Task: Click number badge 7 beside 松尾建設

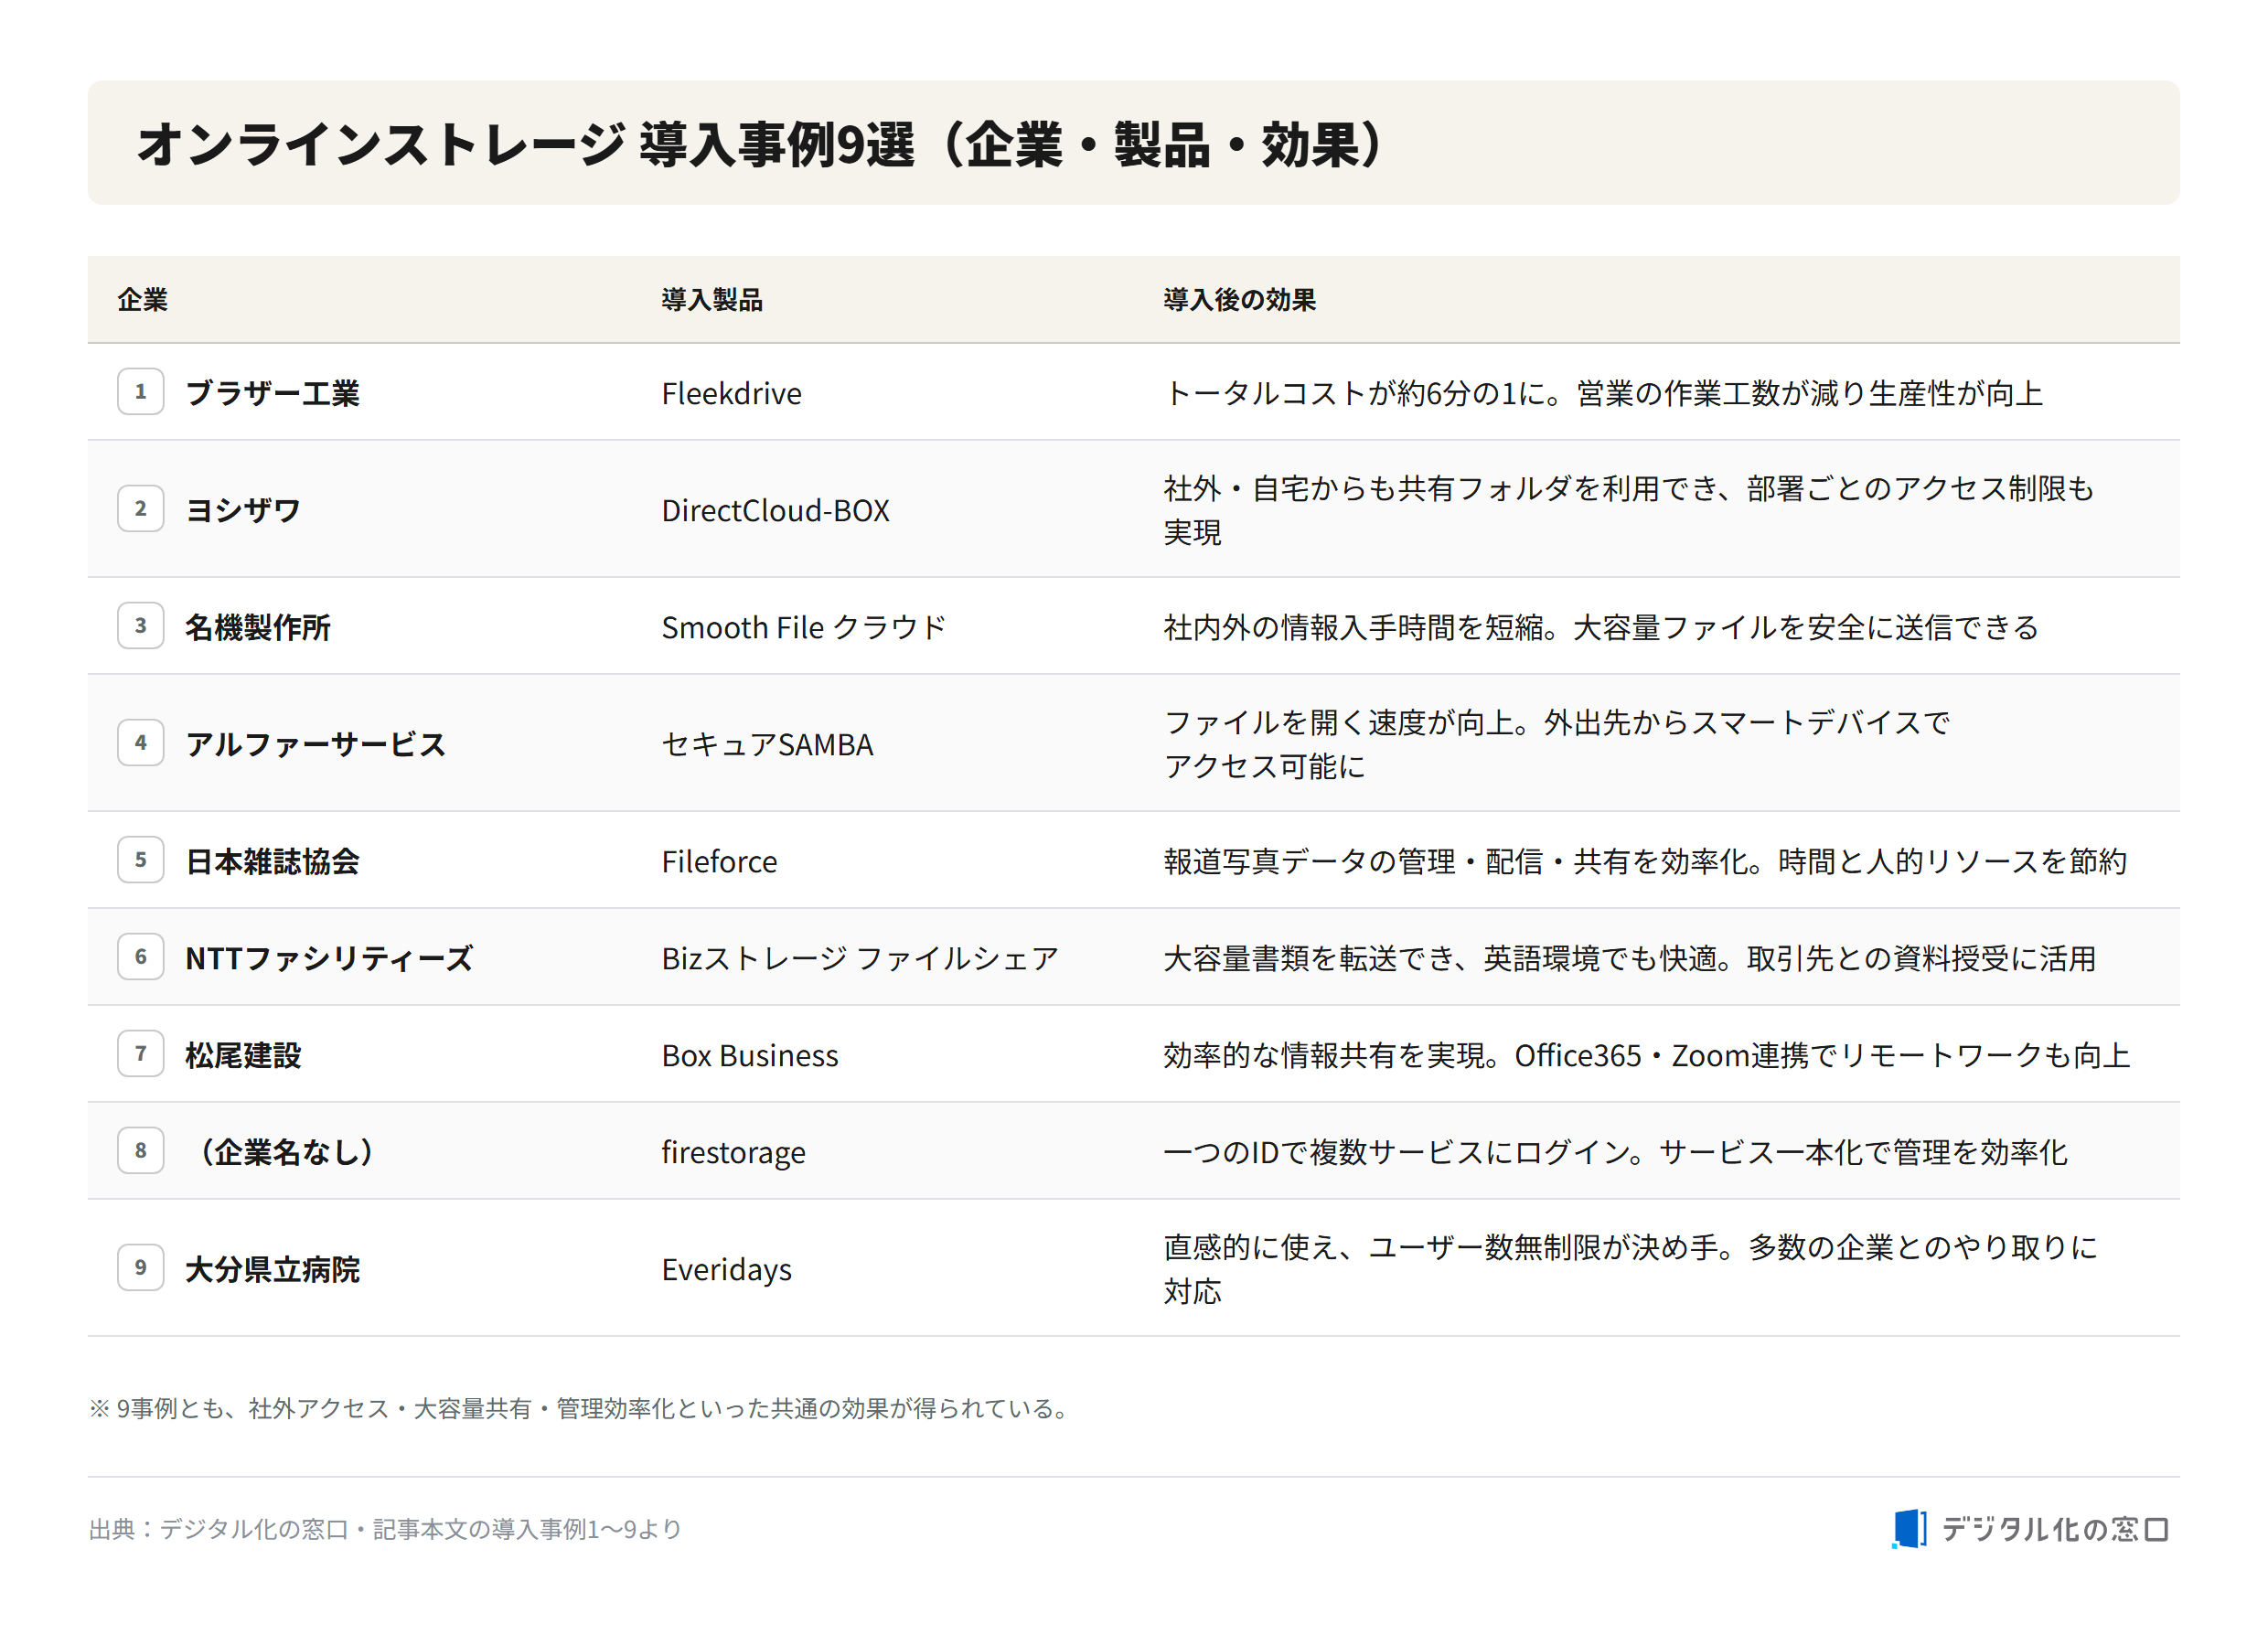Action: pyautogui.click(x=141, y=1054)
